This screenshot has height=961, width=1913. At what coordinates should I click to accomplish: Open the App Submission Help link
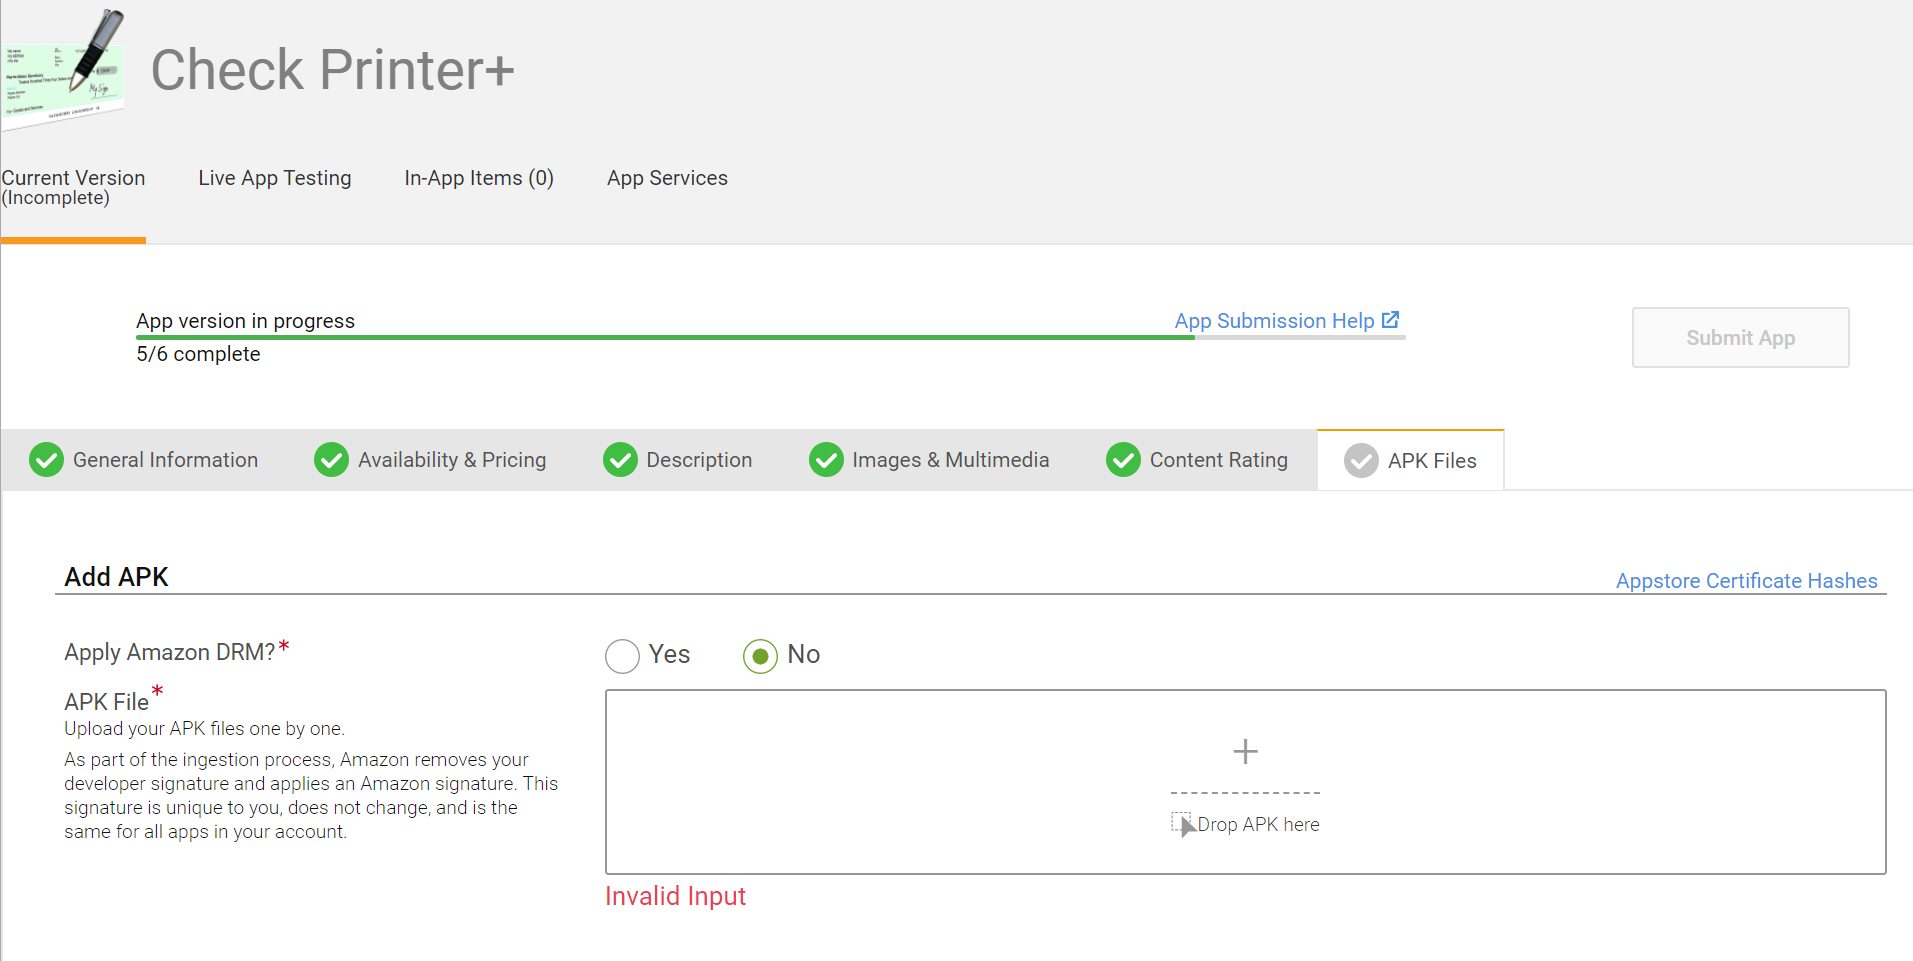point(1274,321)
